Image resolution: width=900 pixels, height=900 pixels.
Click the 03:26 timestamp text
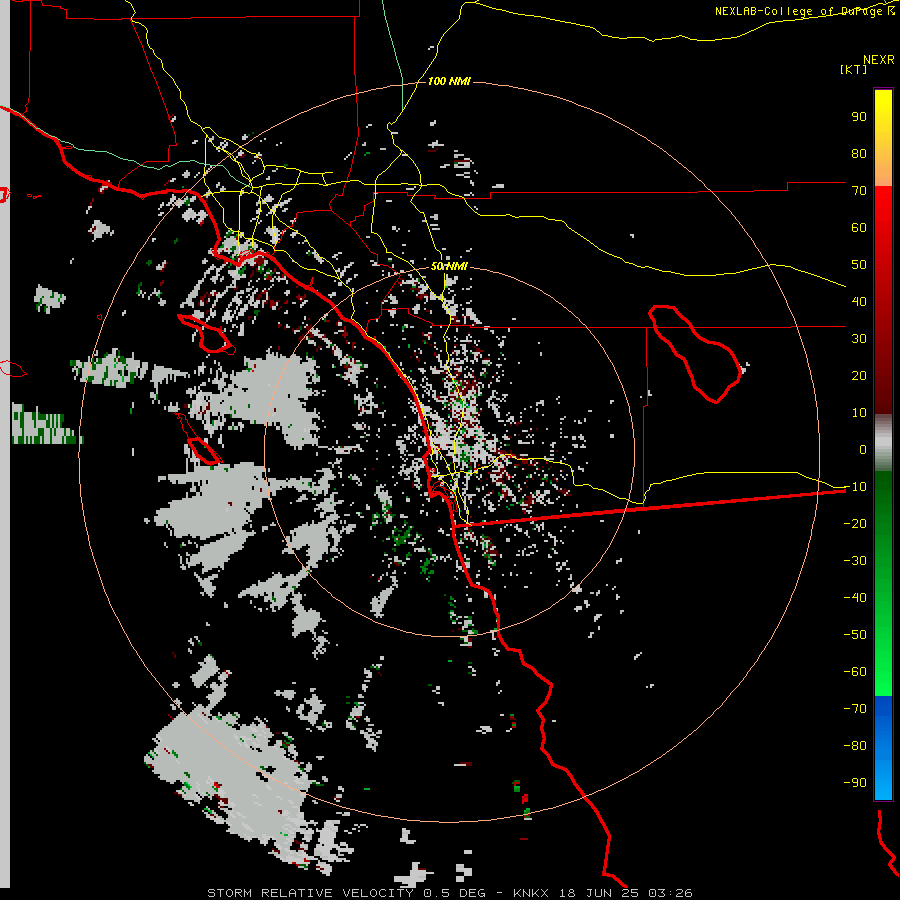tap(670, 893)
